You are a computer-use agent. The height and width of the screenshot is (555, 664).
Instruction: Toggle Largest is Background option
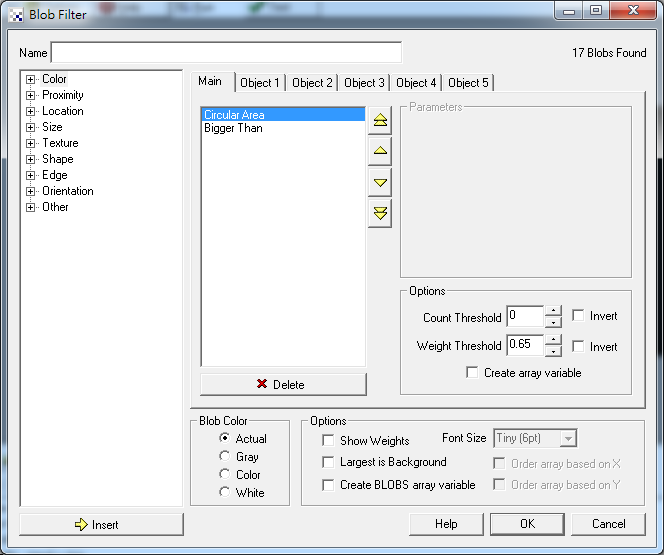pos(328,462)
